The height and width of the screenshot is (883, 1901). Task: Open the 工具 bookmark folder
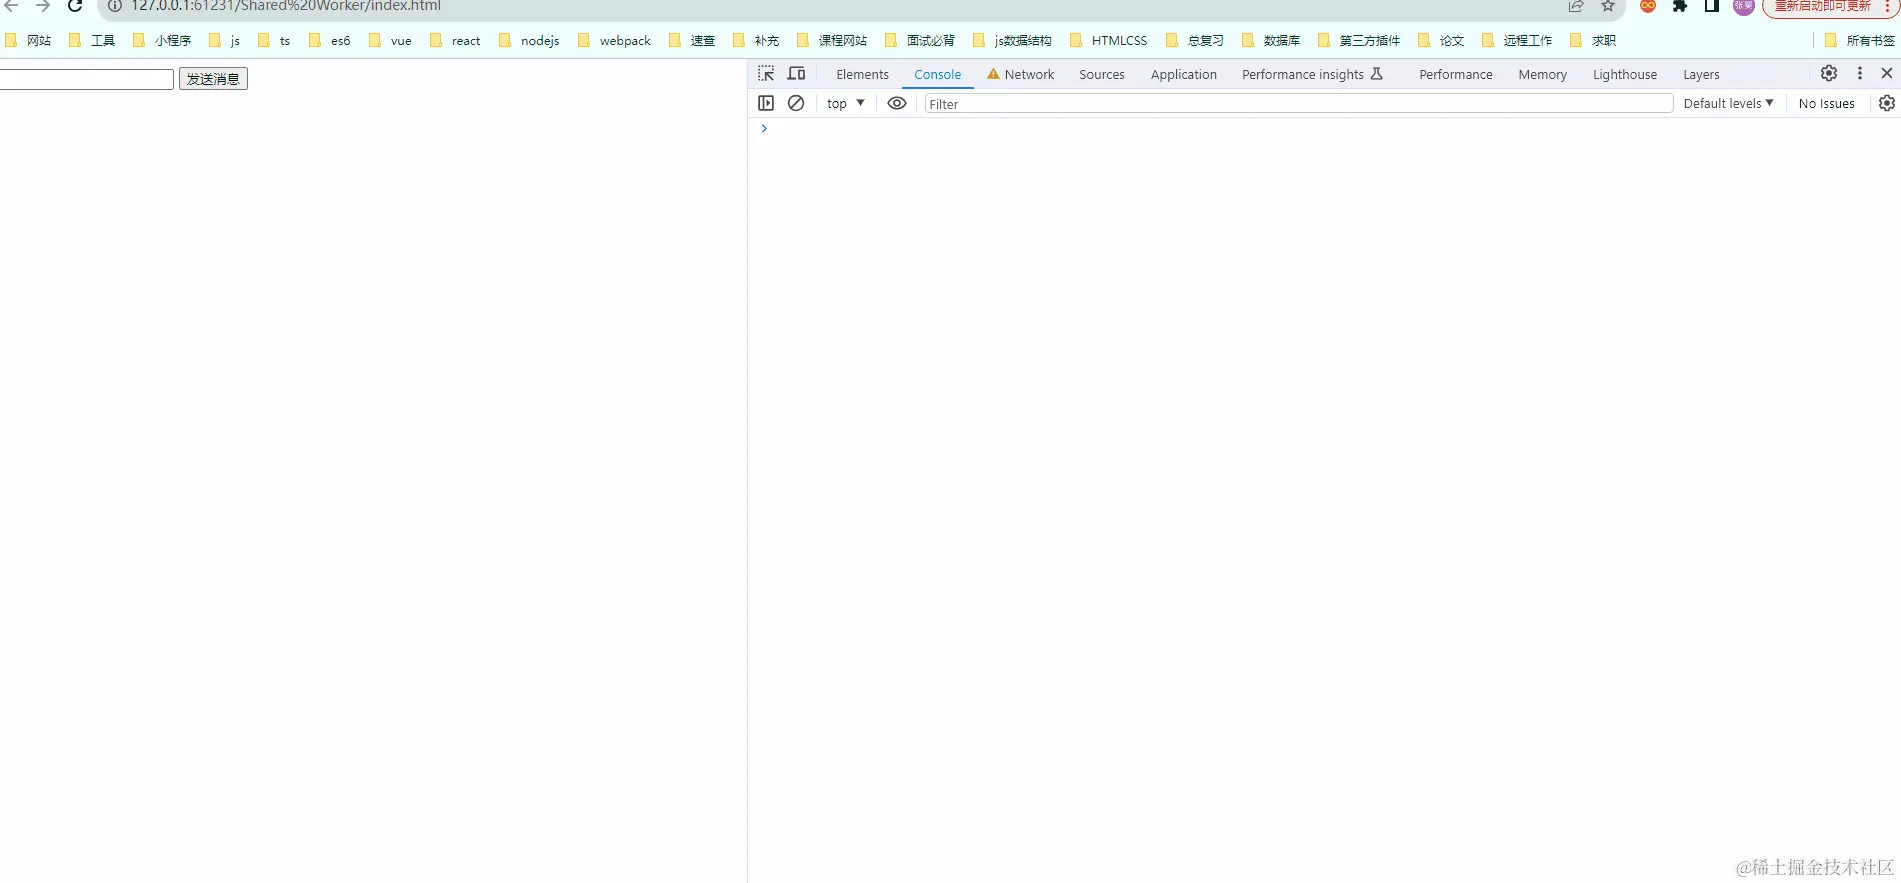pyautogui.click(x=92, y=41)
